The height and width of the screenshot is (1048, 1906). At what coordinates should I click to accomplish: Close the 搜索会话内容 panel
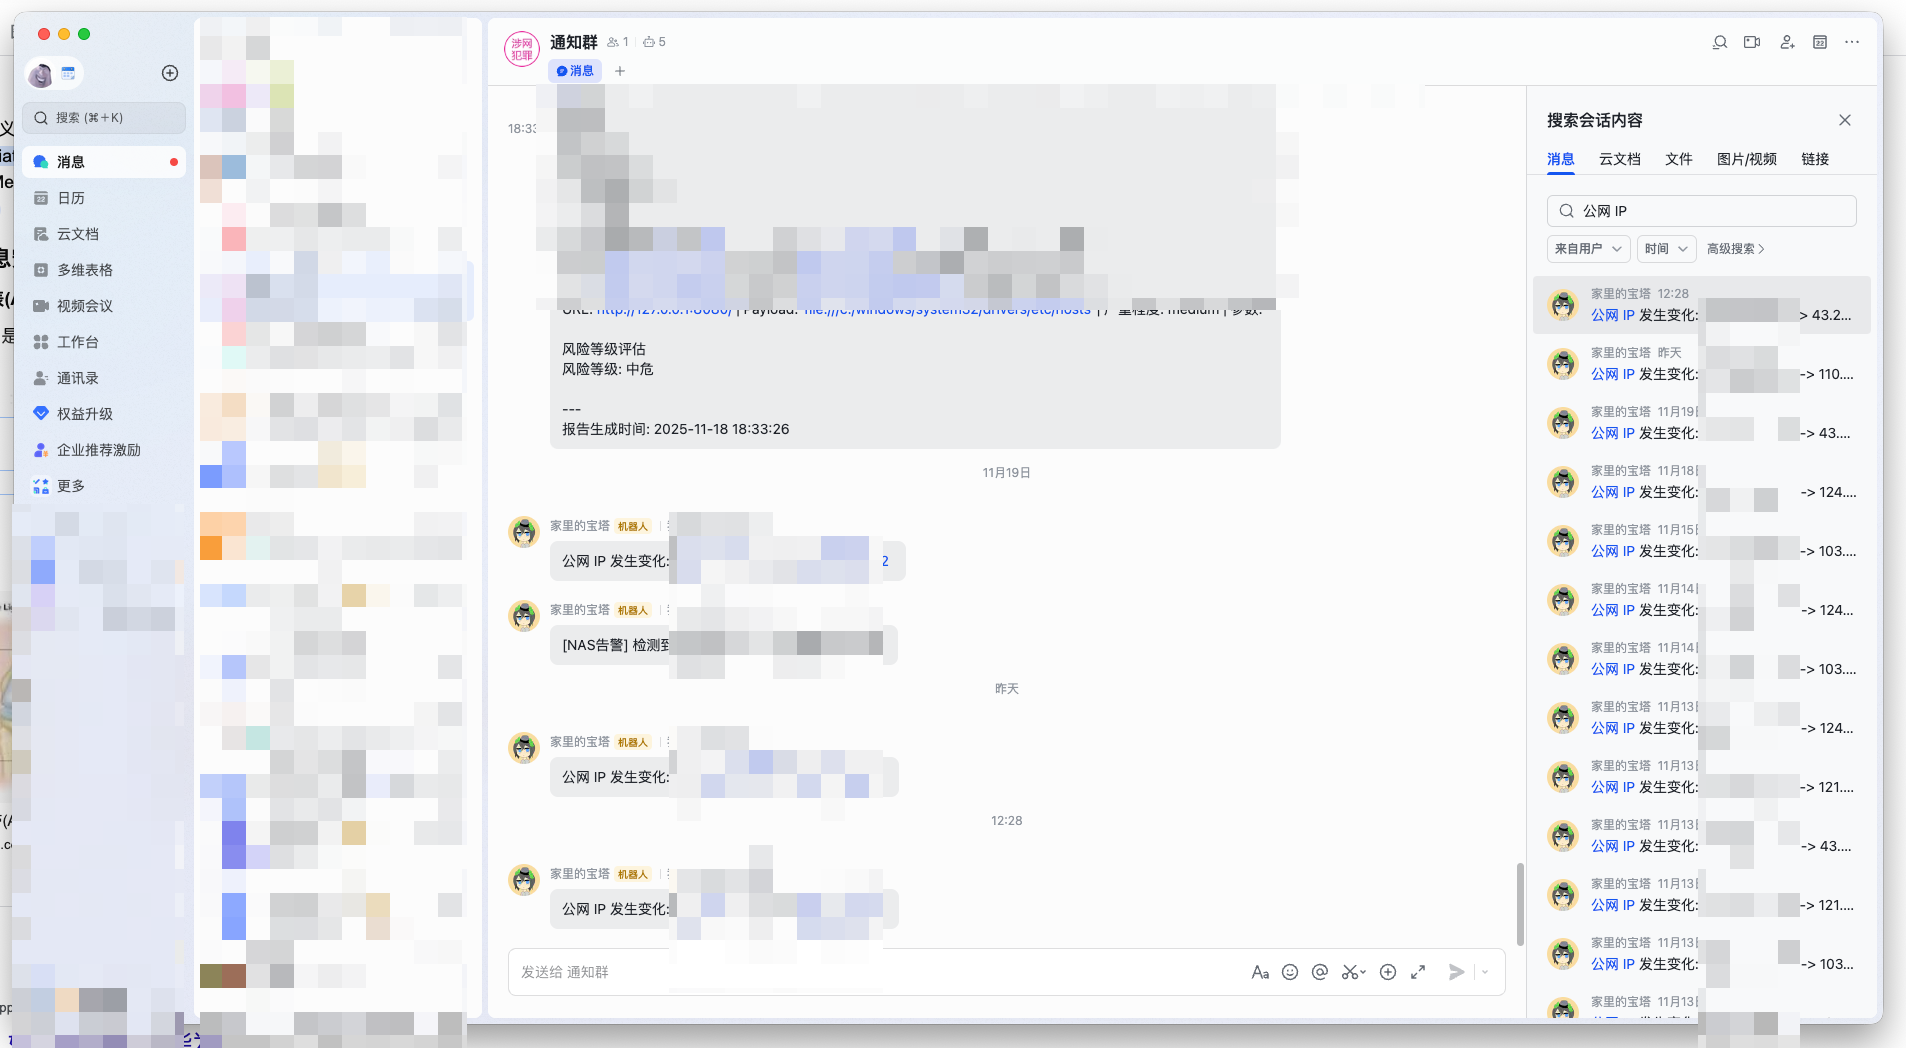coord(1845,120)
